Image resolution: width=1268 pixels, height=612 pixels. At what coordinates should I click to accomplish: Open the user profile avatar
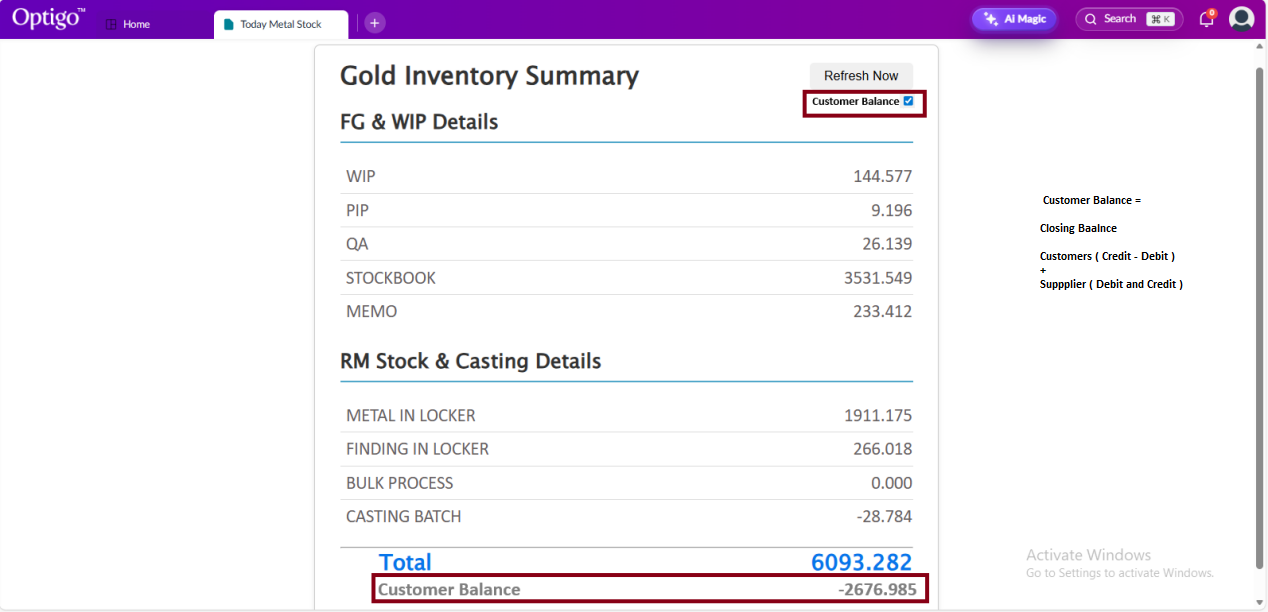(1241, 19)
